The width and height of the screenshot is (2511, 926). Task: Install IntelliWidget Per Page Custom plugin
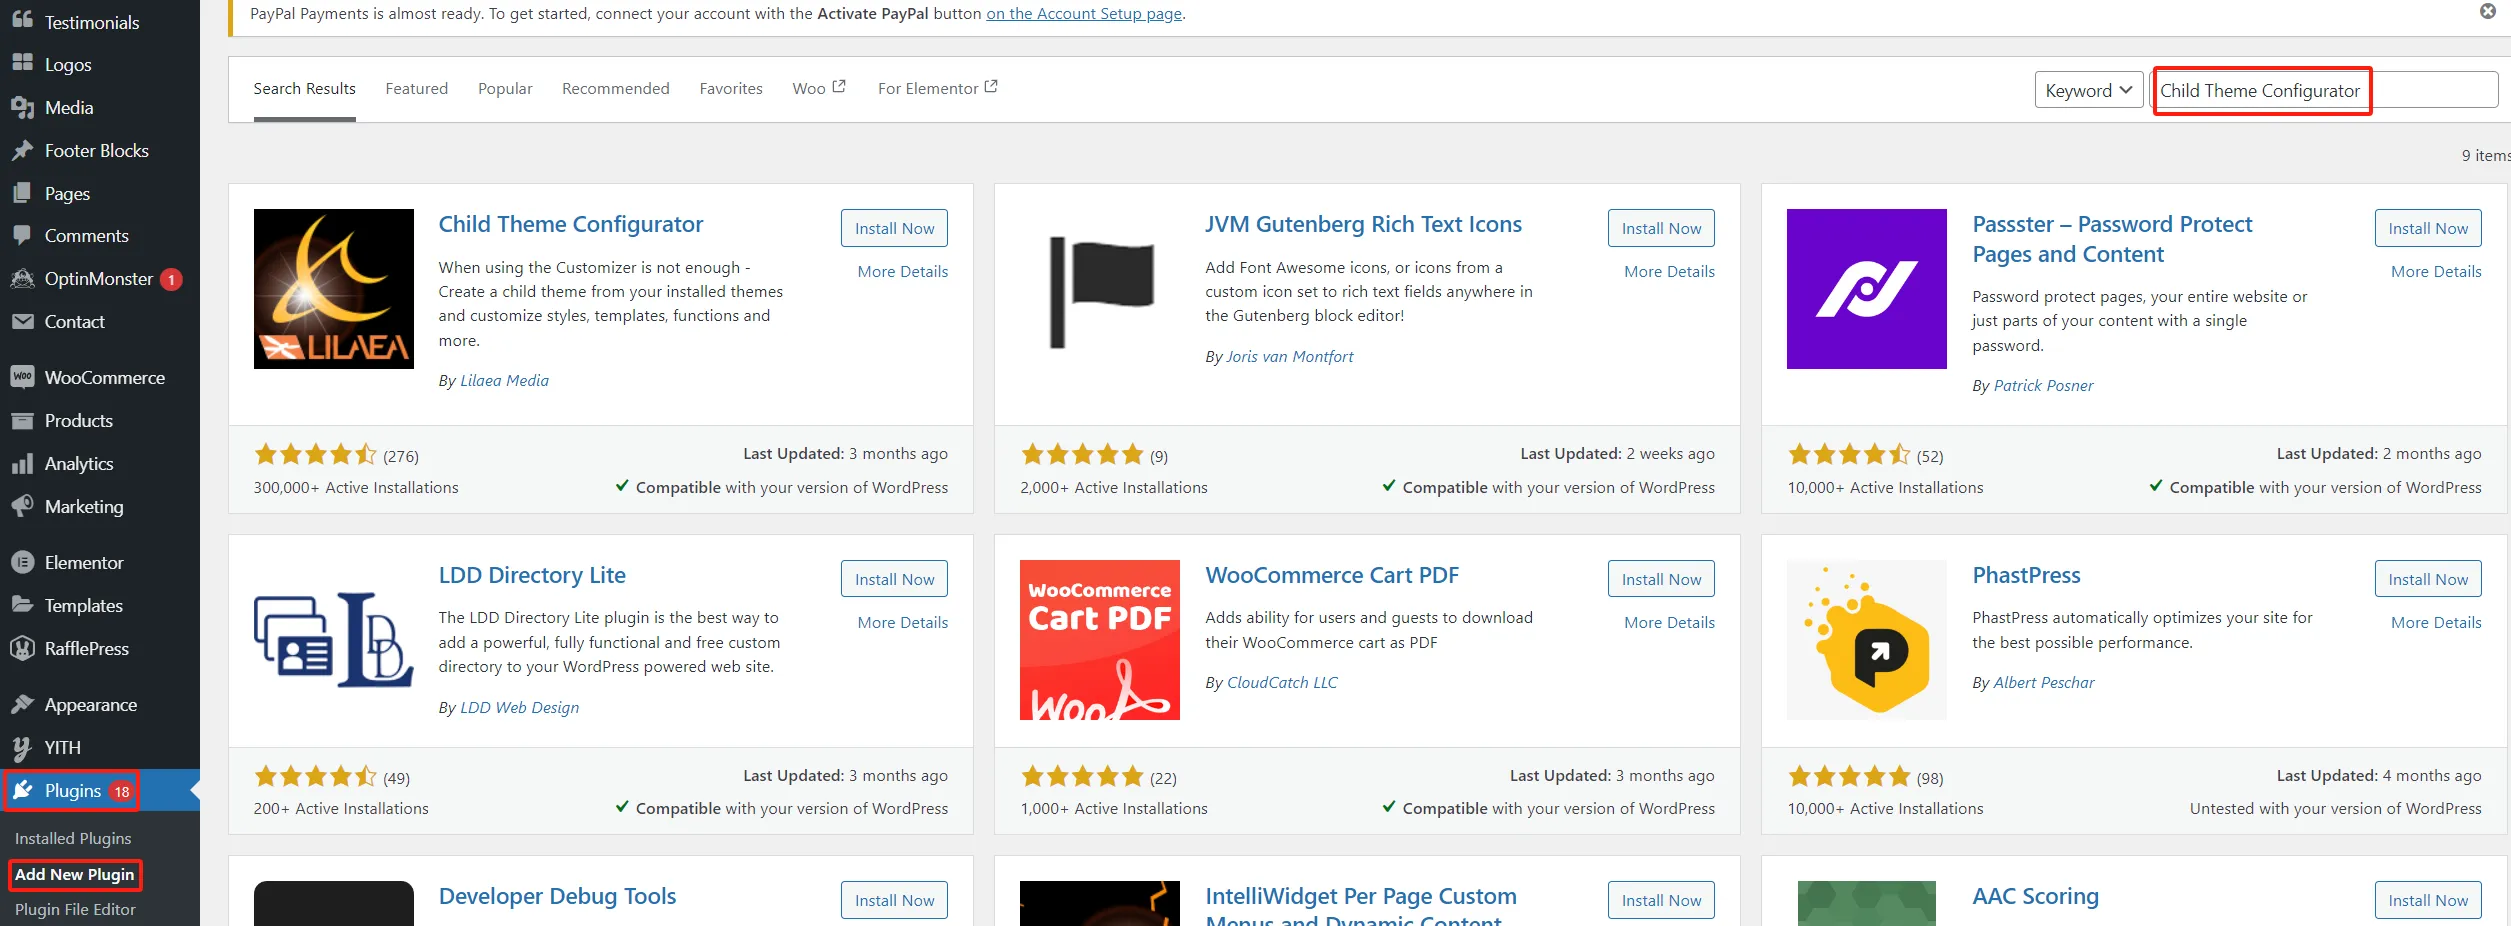point(1661,900)
